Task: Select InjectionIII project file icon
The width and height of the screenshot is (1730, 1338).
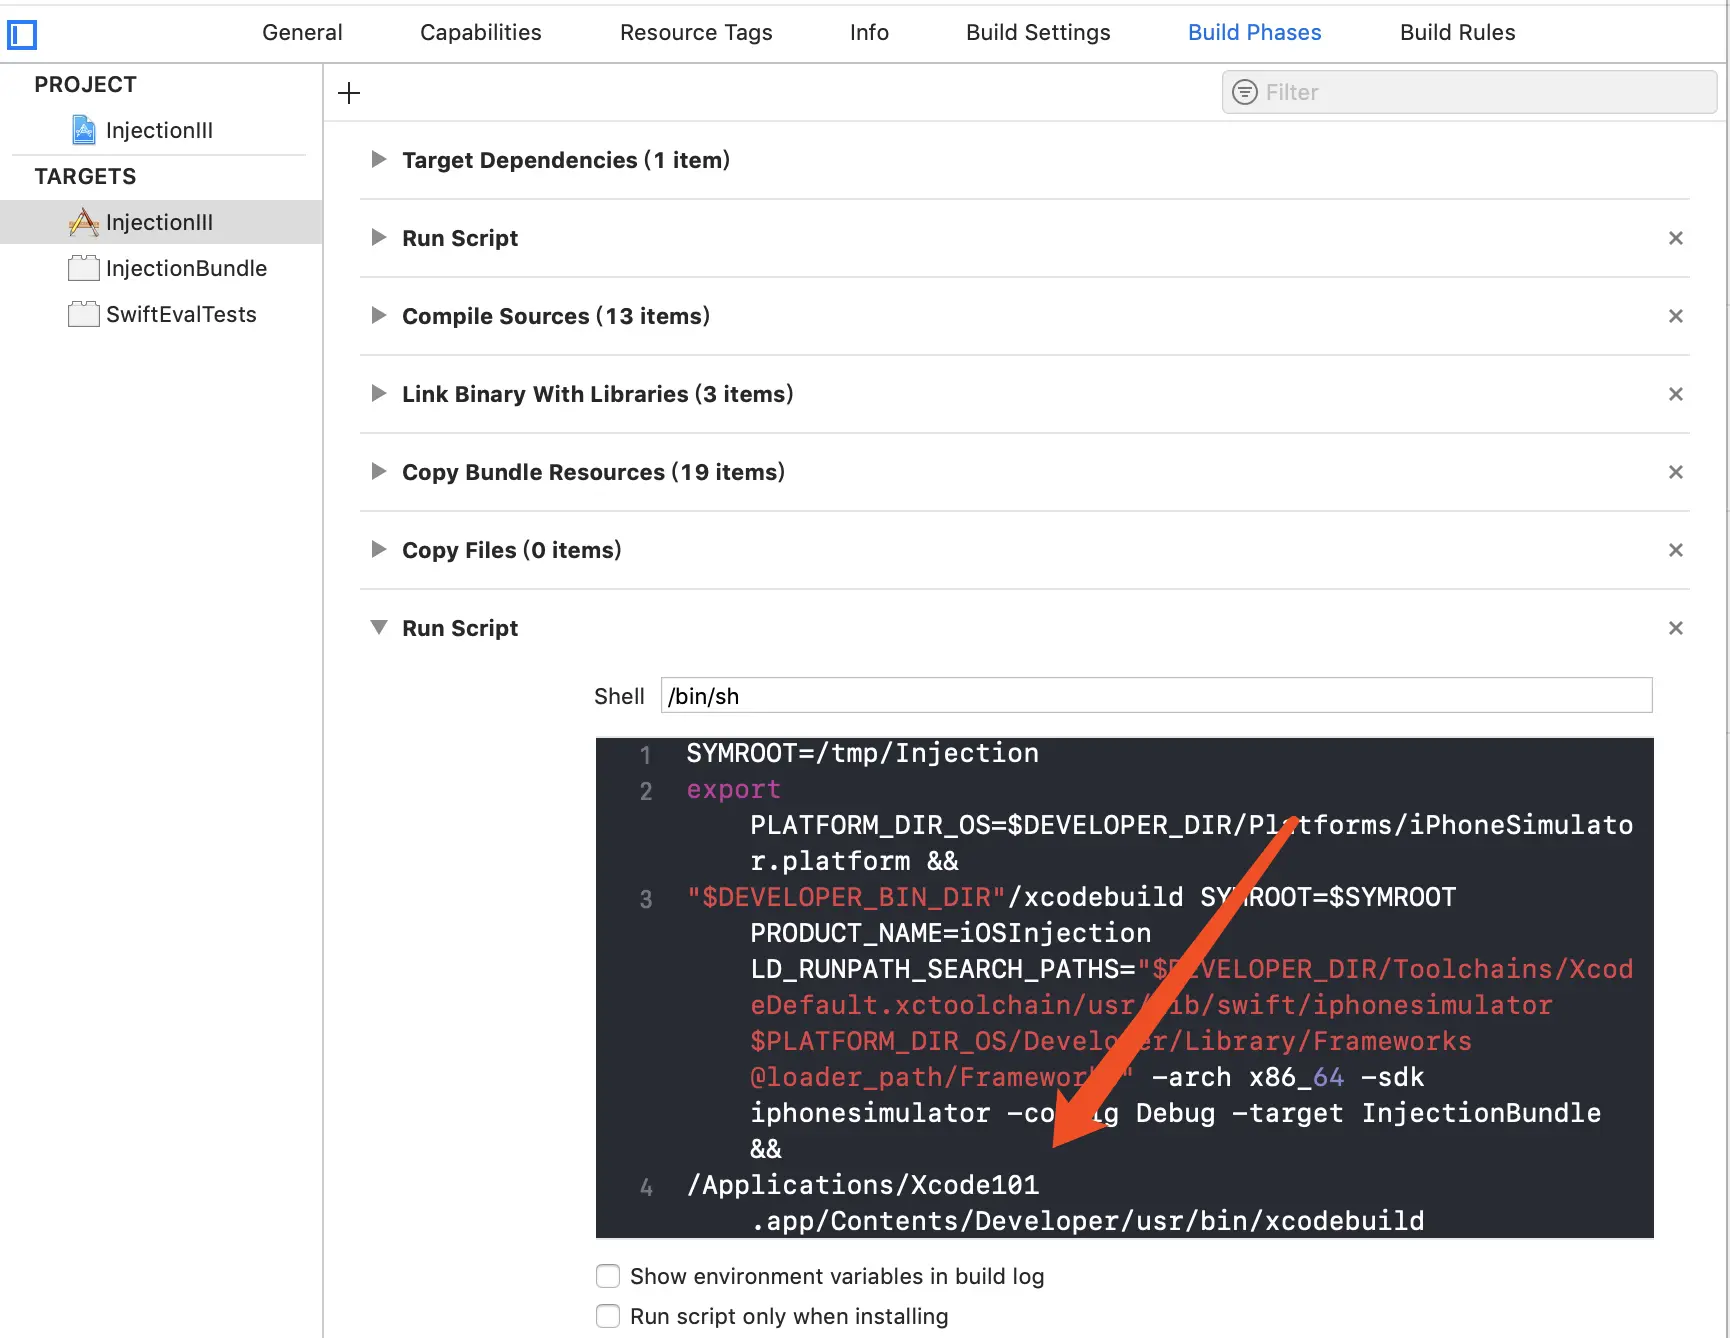Action: (84, 130)
